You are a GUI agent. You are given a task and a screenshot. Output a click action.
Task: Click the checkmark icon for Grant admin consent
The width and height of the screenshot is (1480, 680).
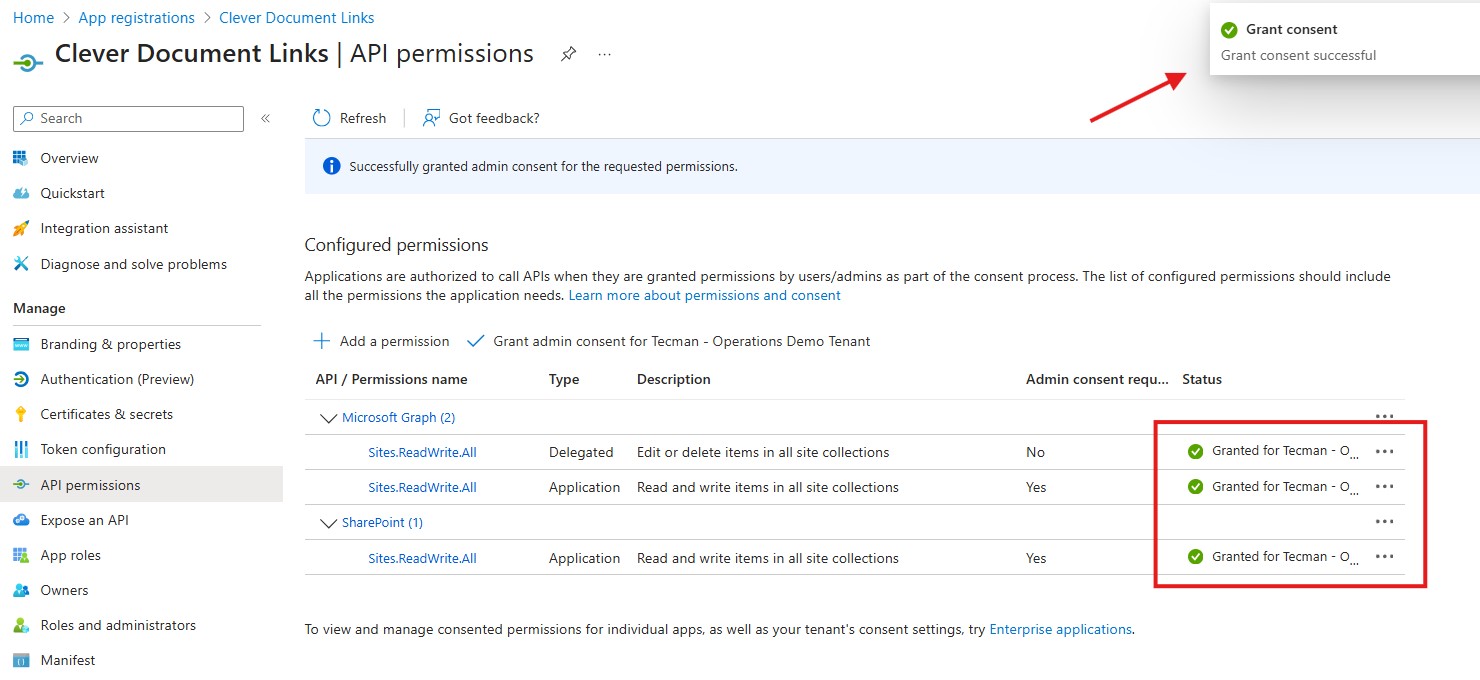point(476,341)
